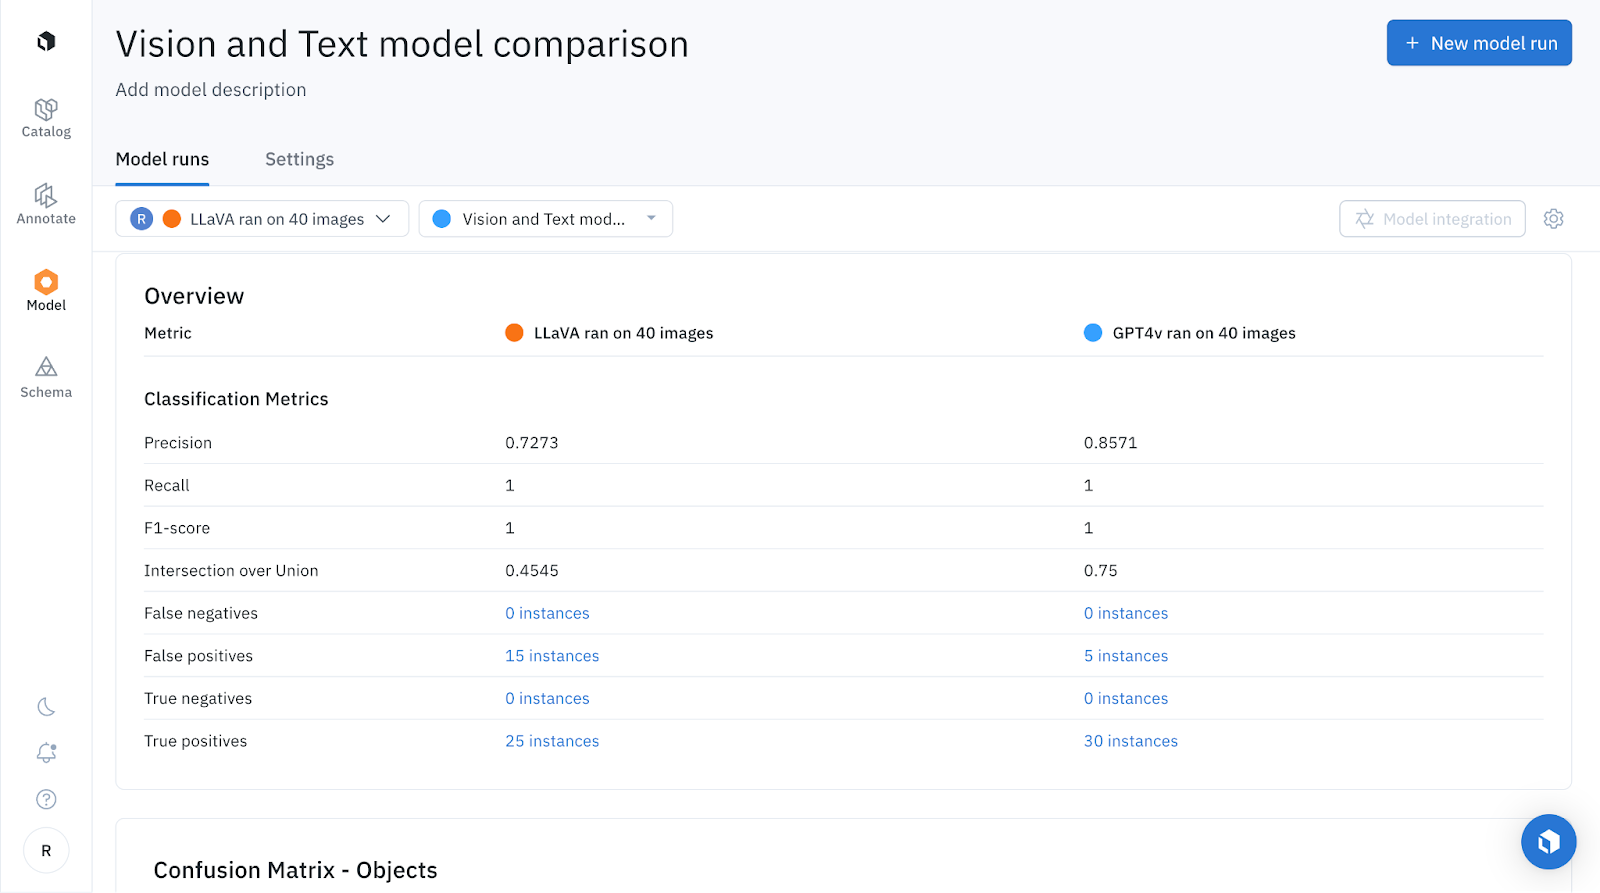Click the Model integration button
This screenshot has width=1600, height=893.
coord(1432,219)
